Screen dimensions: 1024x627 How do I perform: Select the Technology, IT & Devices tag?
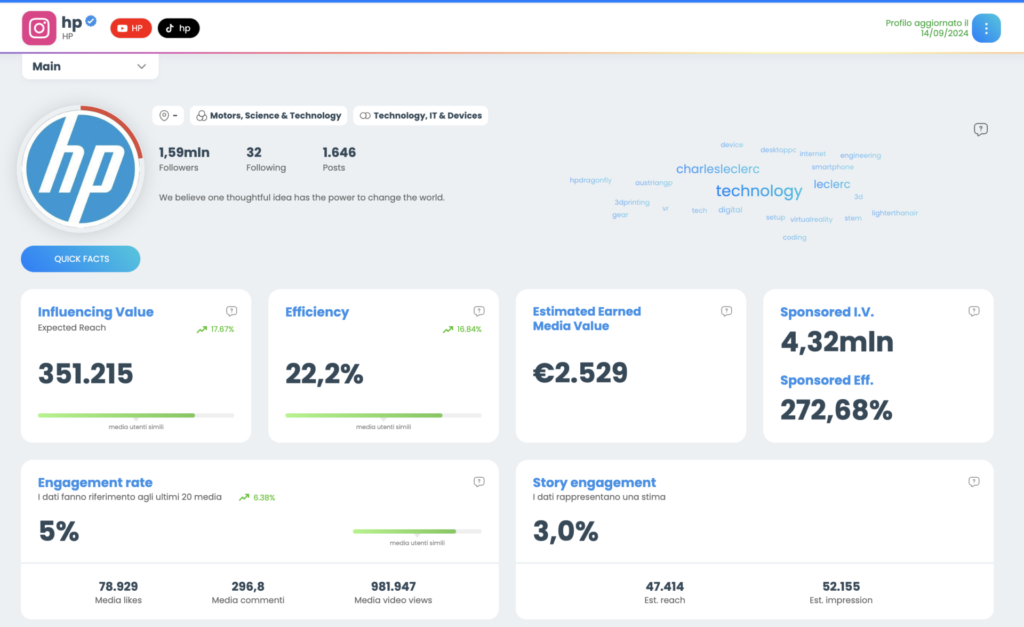click(421, 116)
